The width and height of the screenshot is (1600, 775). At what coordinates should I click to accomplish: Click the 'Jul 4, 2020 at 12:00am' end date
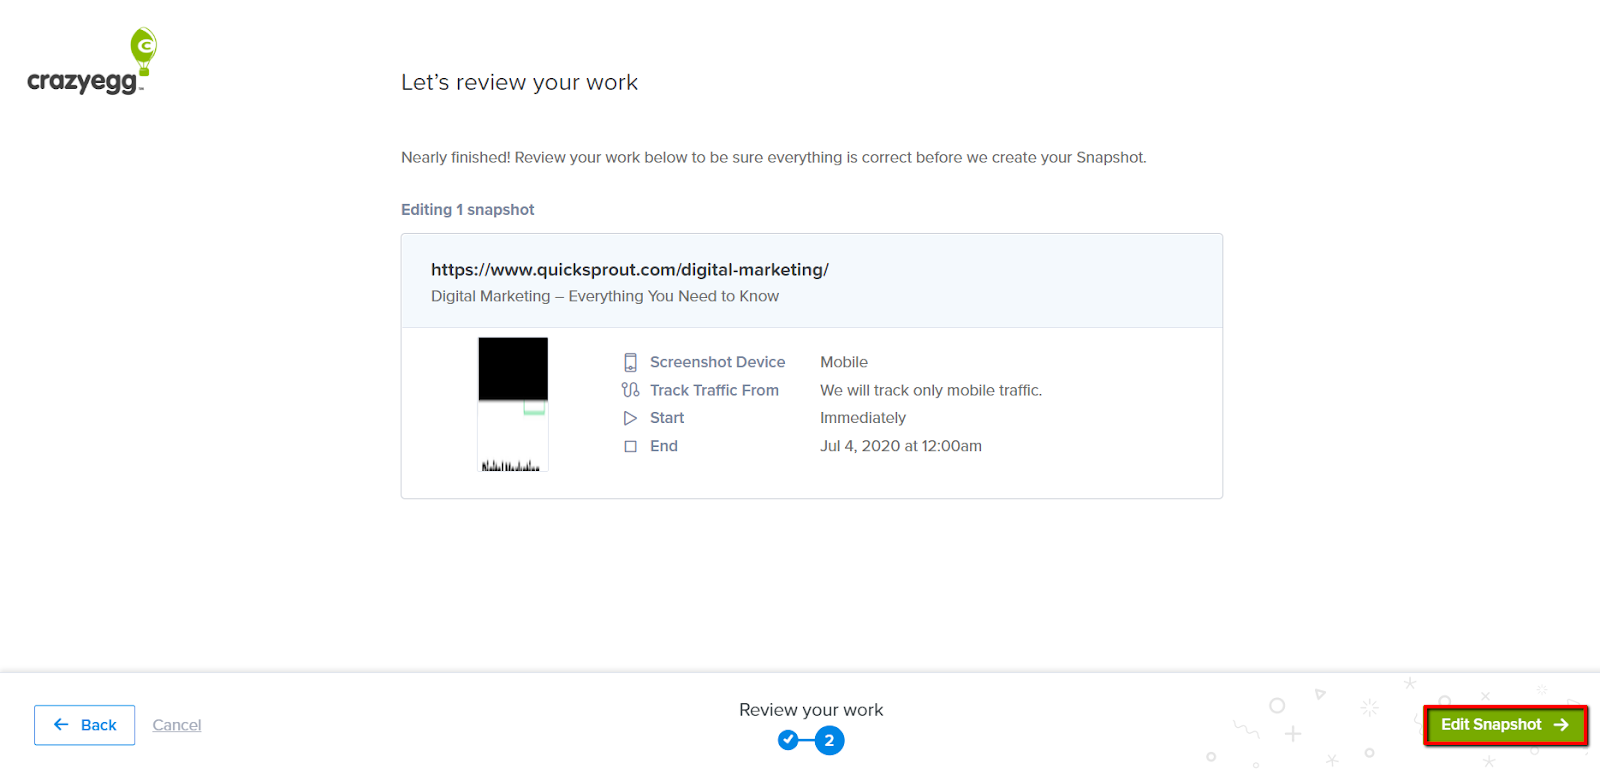coord(901,446)
